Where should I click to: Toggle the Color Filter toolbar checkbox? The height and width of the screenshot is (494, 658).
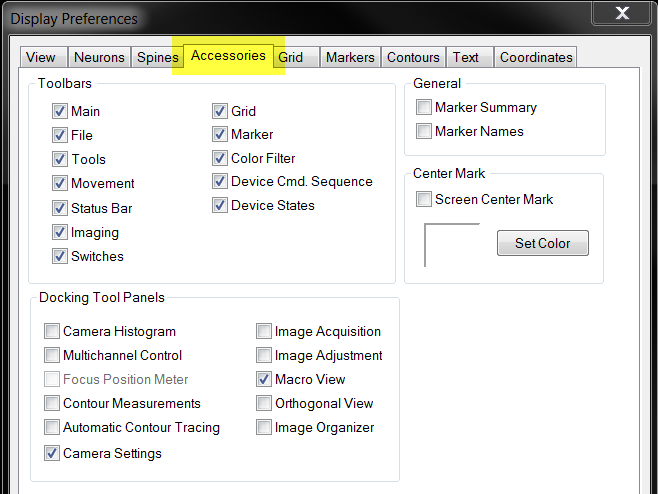coord(219,158)
